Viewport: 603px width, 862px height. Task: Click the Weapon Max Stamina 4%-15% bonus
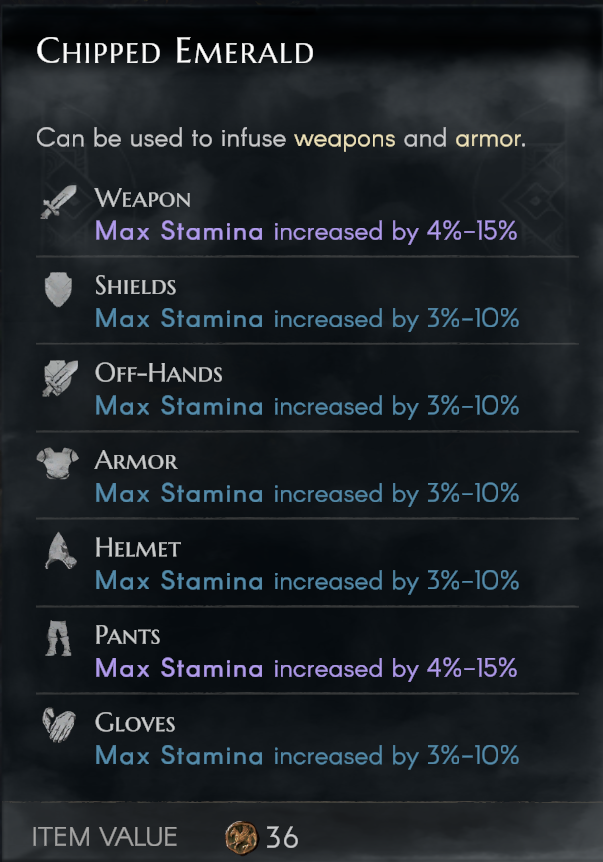306,232
